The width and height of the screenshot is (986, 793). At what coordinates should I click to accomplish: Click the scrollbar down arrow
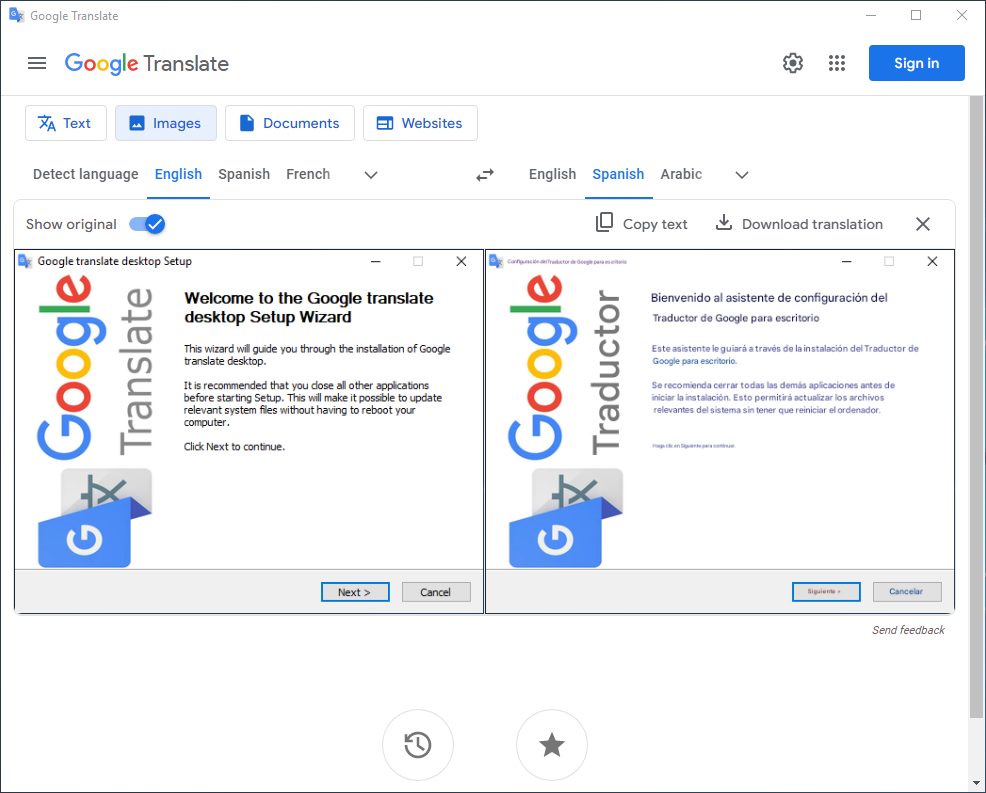pos(976,783)
